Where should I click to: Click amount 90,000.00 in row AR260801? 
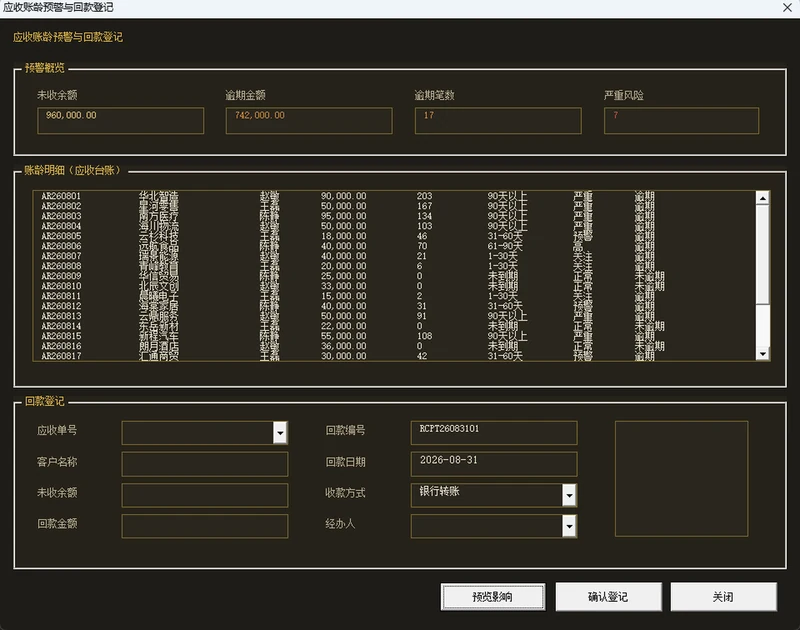click(x=343, y=196)
